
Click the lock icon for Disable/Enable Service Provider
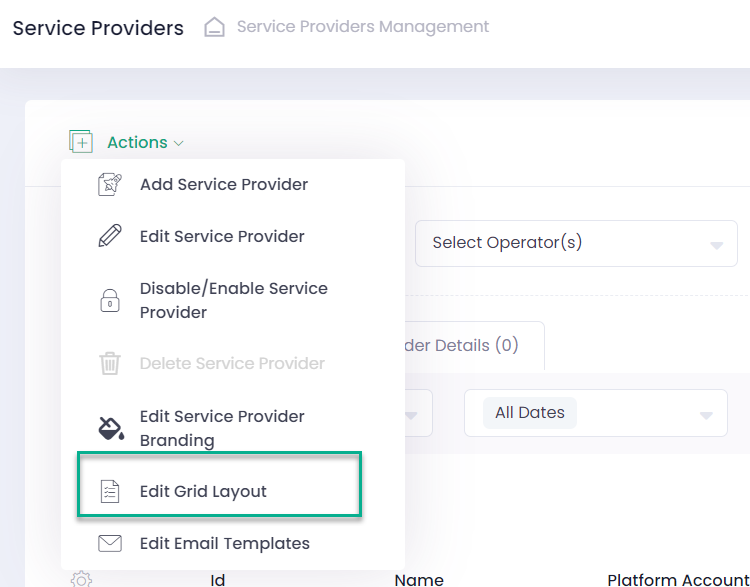[x=109, y=301]
